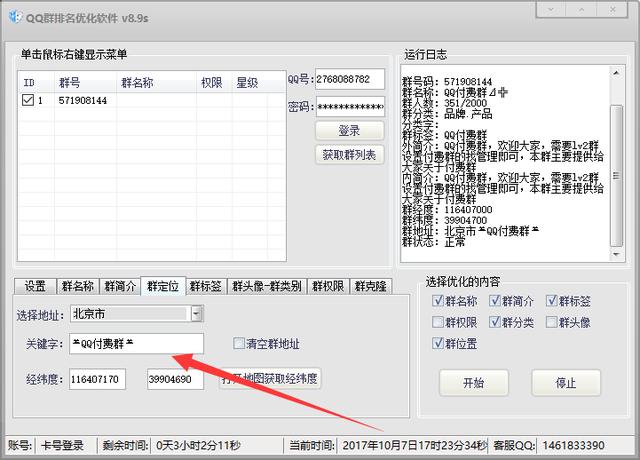Viewport: 640px width, 460px height.
Task: Minimize the window from title bar
Action: tap(551, 9)
